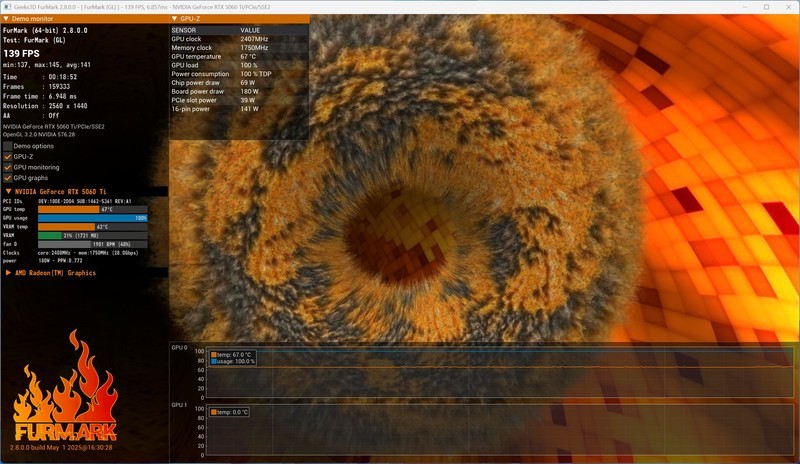Uncheck the GPU monitoring checkbox
The height and width of the screenshot is (464, 800).
coord(7,167)
